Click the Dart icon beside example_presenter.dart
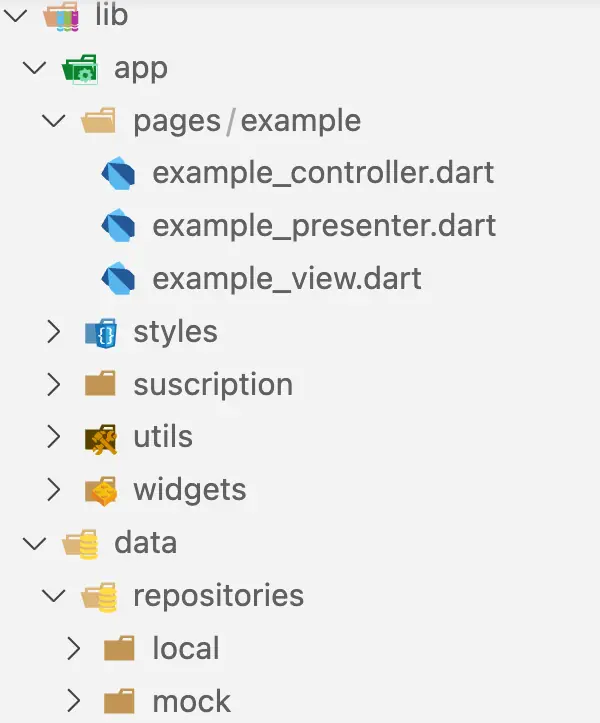 pos(118,226)
